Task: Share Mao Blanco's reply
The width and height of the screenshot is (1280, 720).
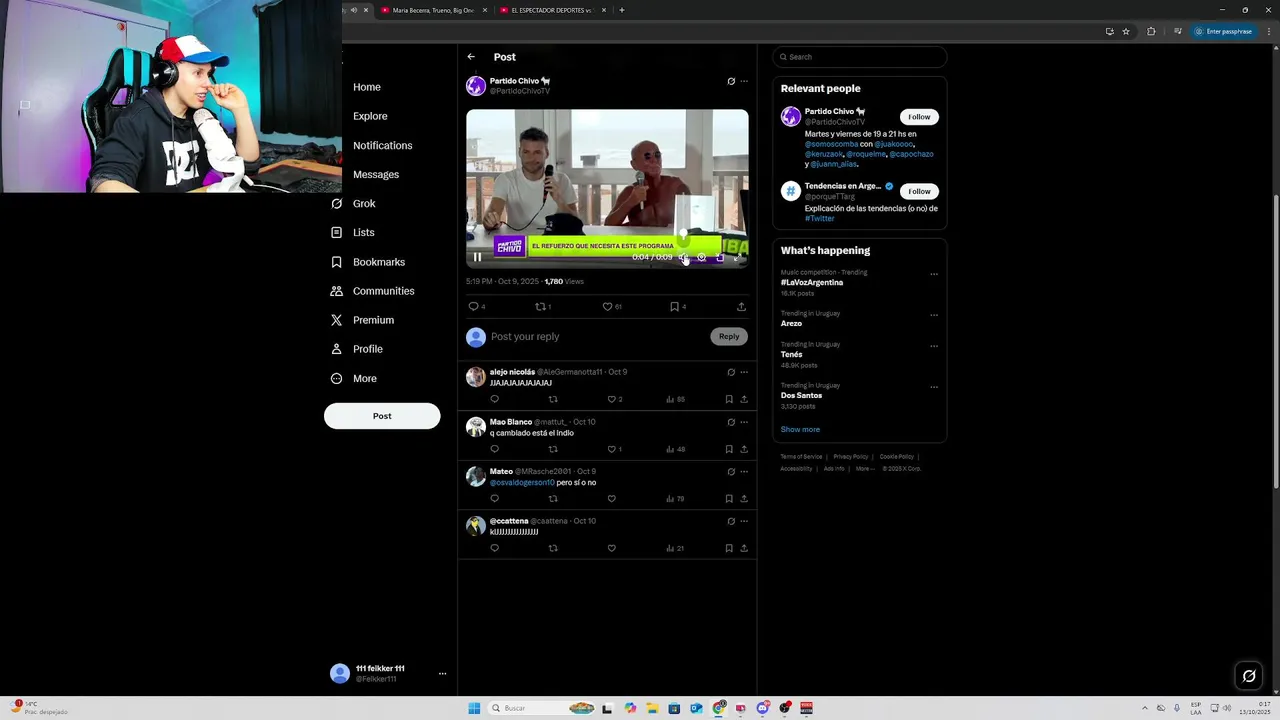Action: point(744,449)
